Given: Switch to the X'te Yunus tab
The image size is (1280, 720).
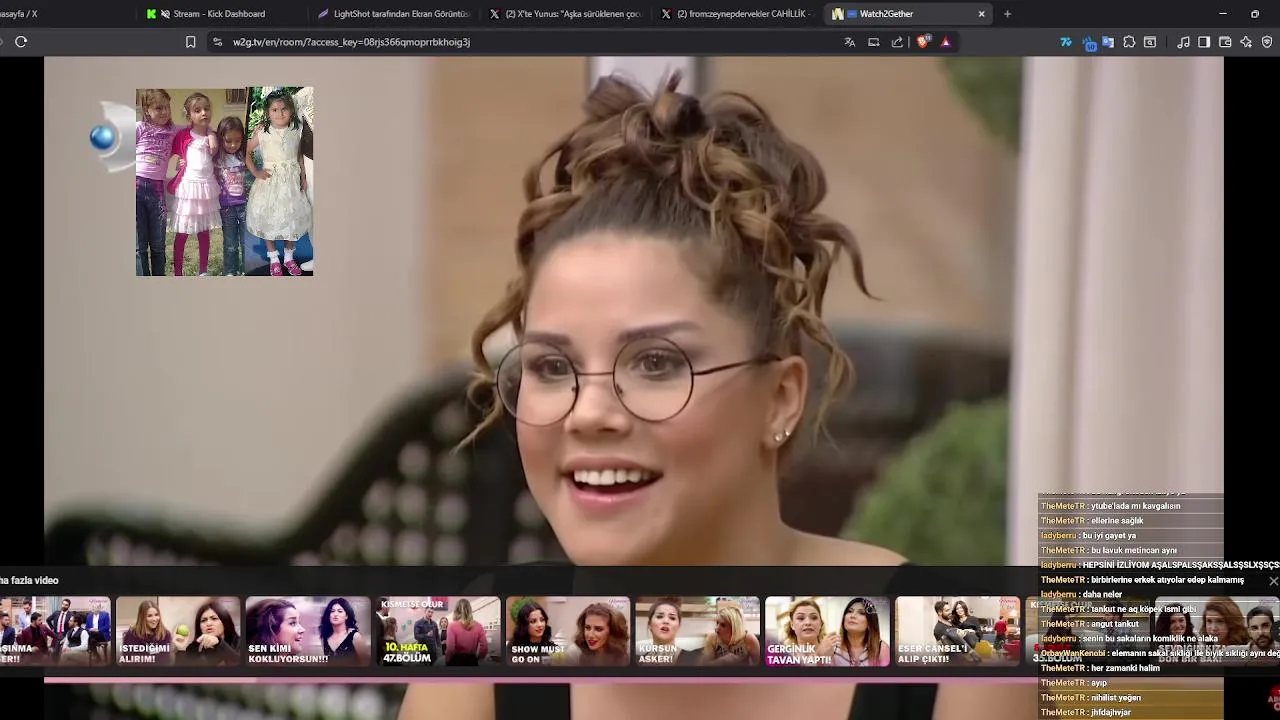Looking at the screenshot, I should (x=565, y=14).
